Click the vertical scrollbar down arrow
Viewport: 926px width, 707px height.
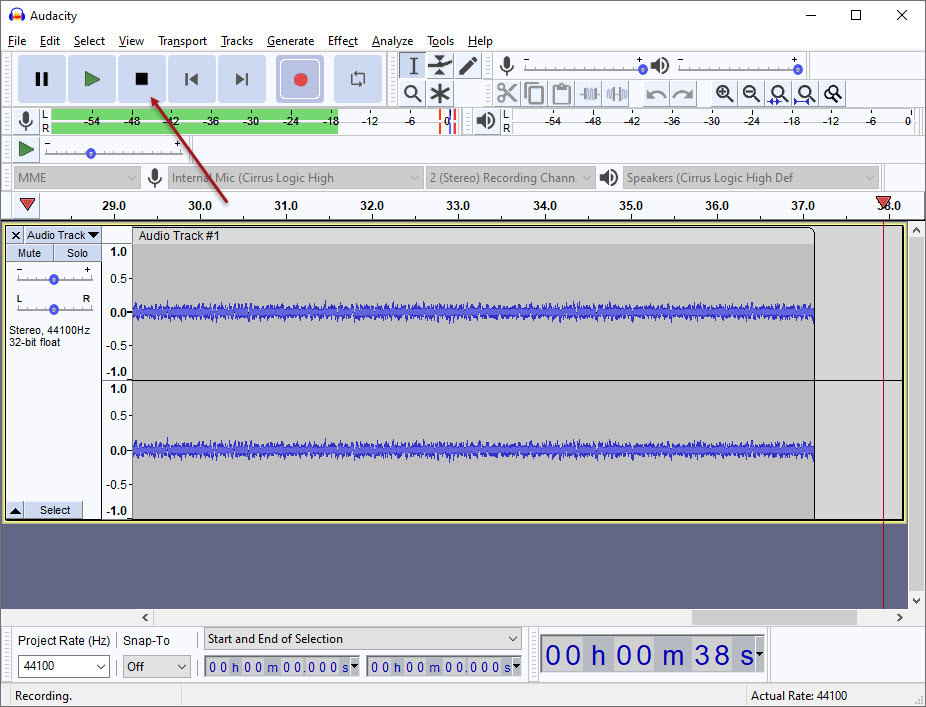(916, 601)
